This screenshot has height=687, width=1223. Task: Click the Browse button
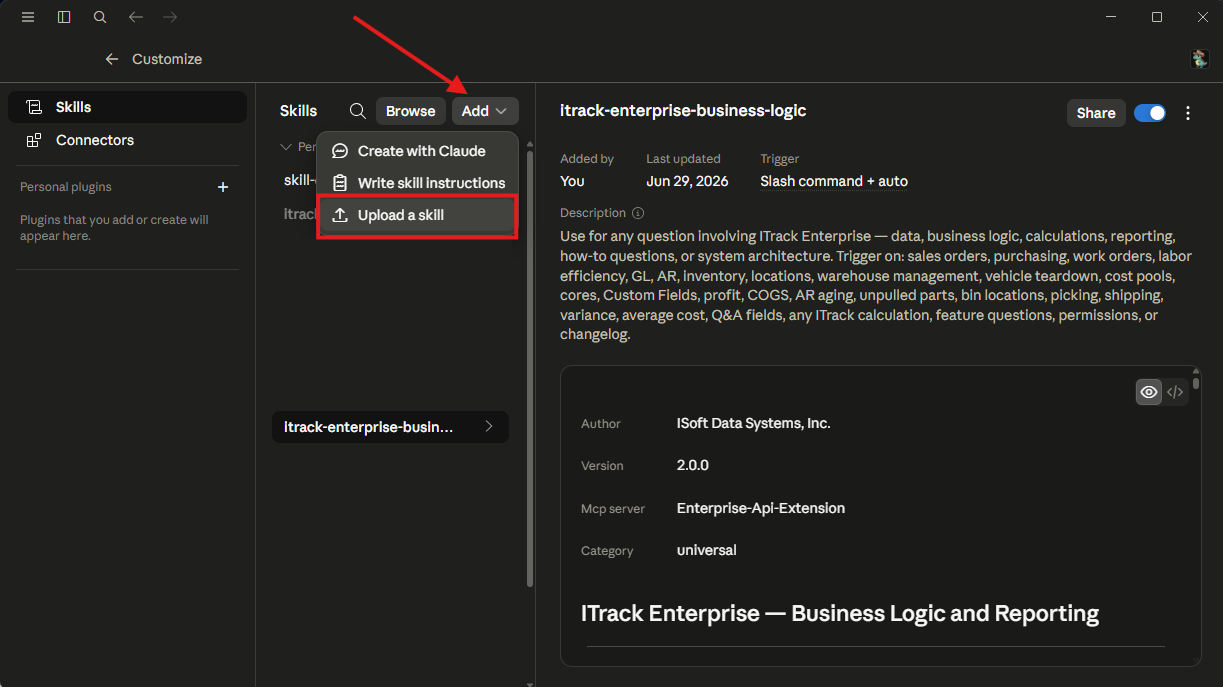411,111
